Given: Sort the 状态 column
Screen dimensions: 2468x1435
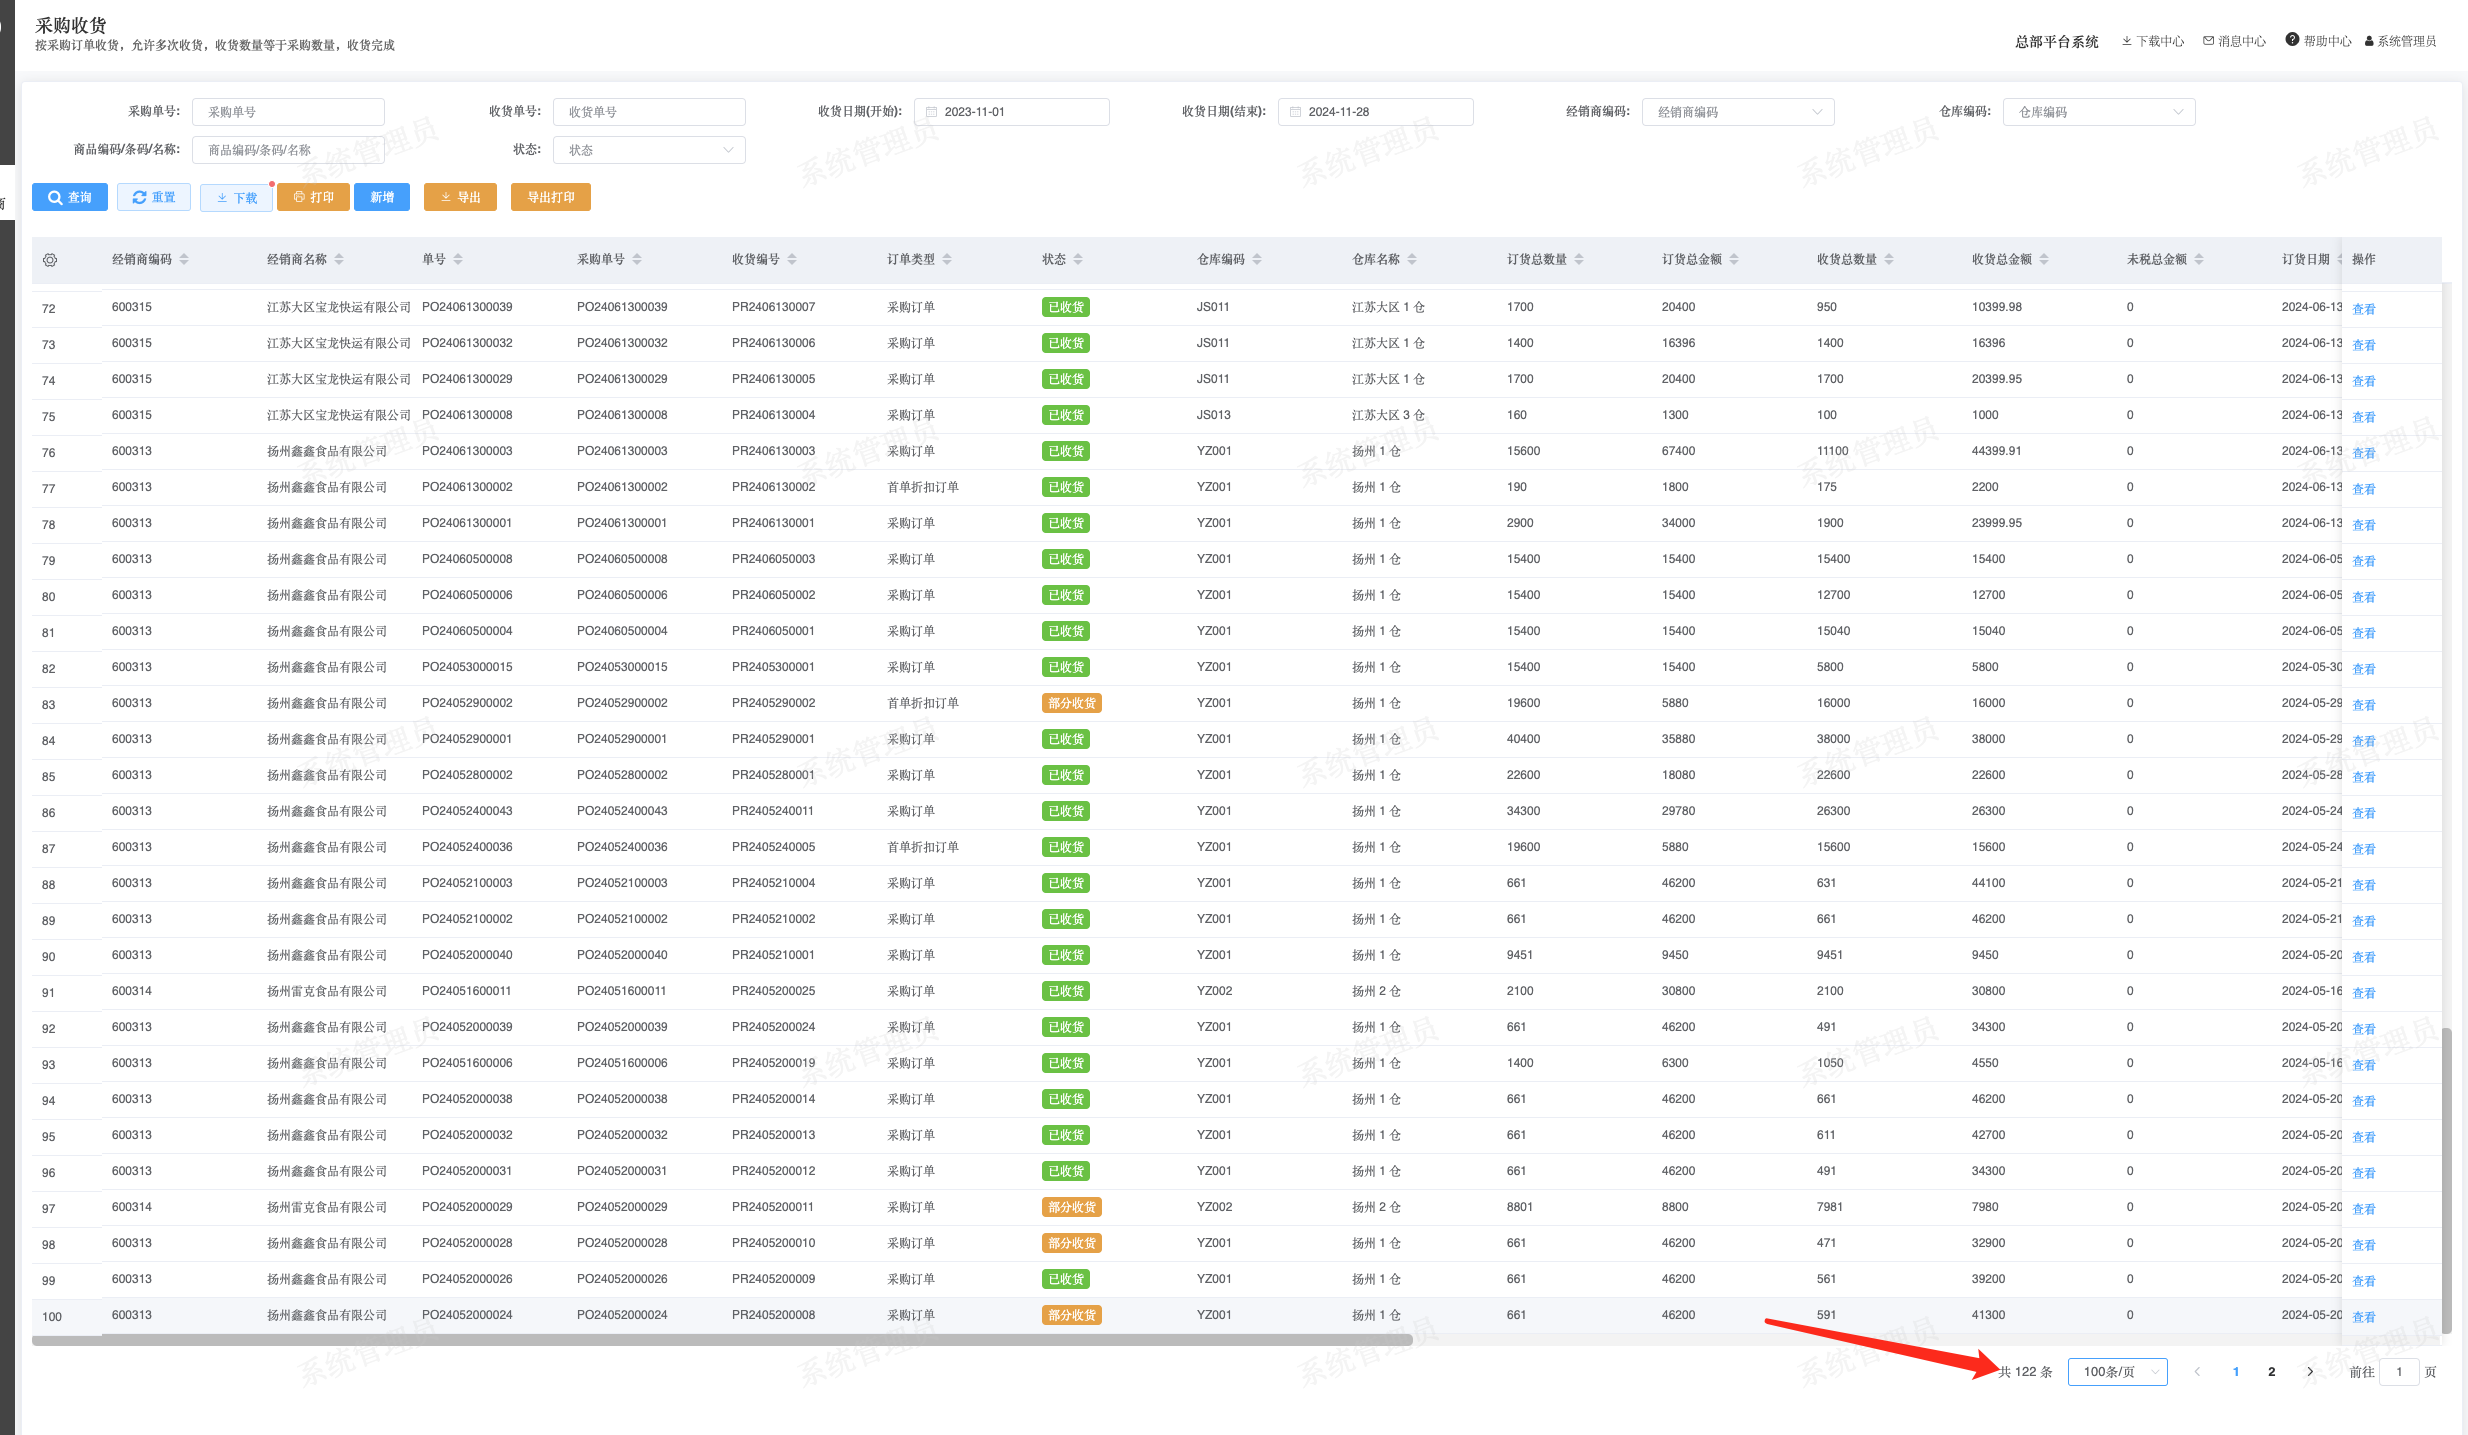Looking at the screenshot, I should [x=1078, y=260].
